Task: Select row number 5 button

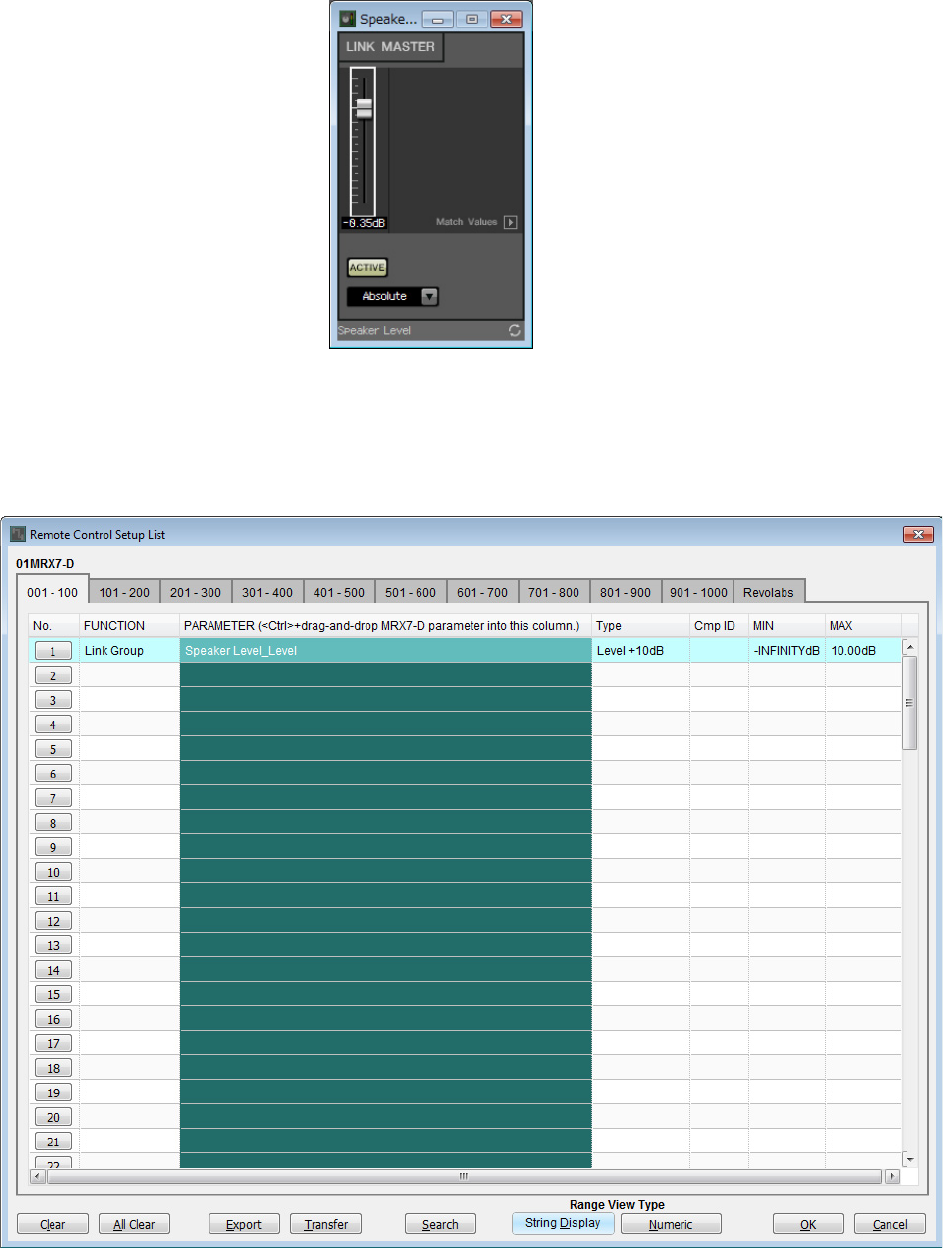Action: tap(53, 749)
